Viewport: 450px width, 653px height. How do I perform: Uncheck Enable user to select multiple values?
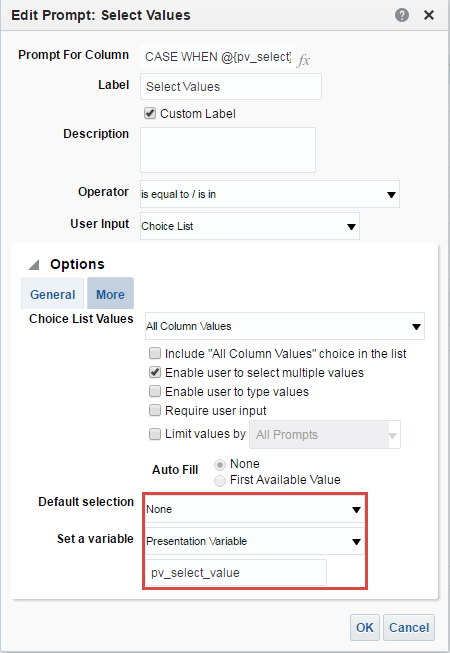tap(155, 372)
